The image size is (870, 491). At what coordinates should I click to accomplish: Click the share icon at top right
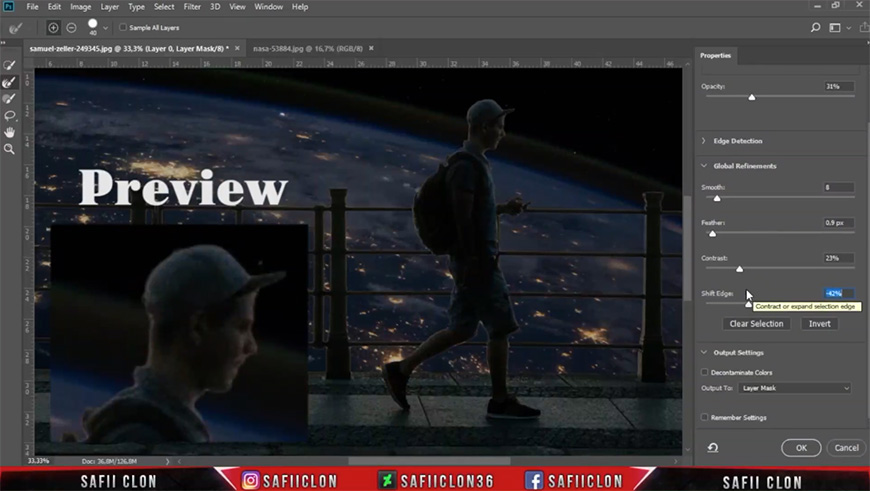(864, 27)
